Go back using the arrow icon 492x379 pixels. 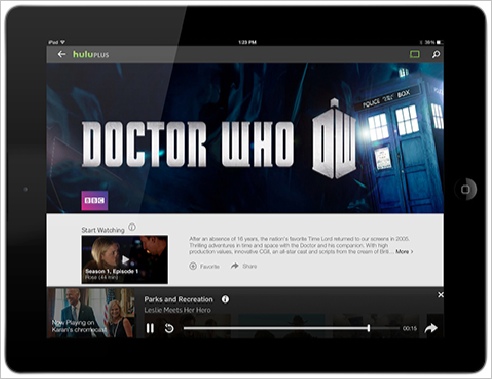click(x=61, y=54)
